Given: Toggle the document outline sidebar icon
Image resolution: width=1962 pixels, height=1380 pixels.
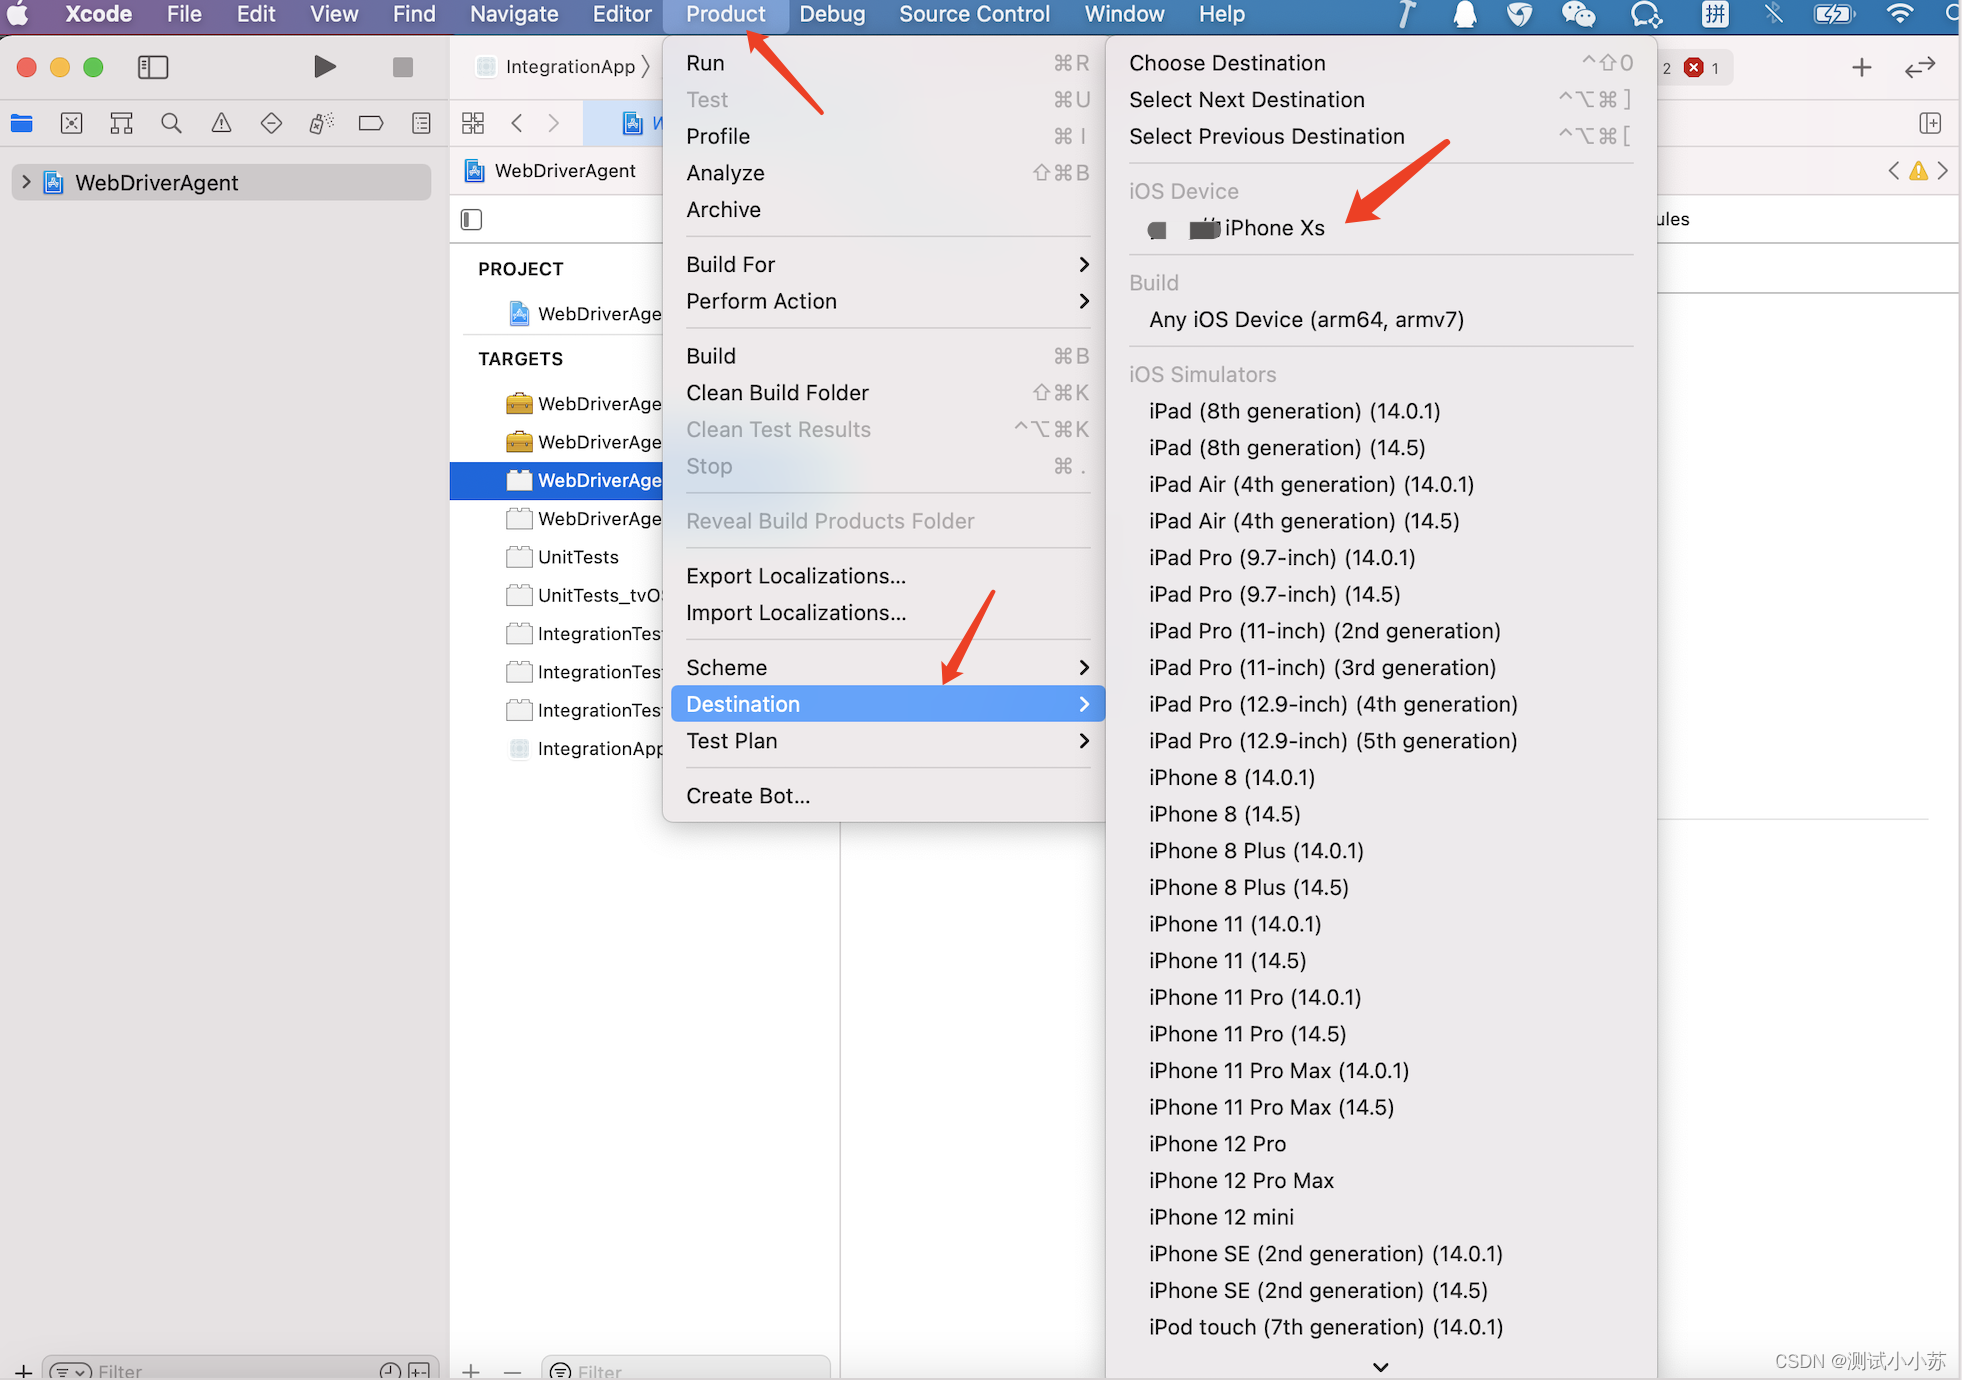Looking at the screenshot, I should click(471, 219).
